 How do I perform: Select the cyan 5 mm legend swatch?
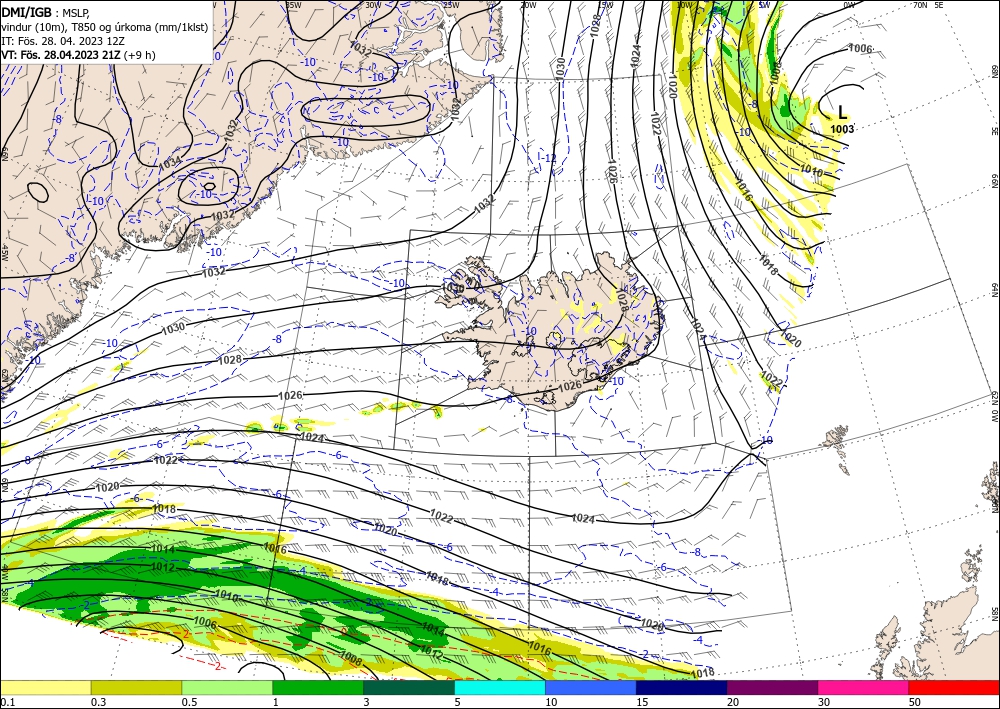500,687
